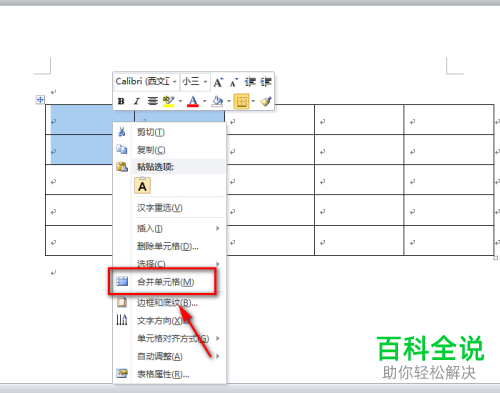Choose 表格属性(R)... menu entry
500x393 pixels.
click(170, 375)
